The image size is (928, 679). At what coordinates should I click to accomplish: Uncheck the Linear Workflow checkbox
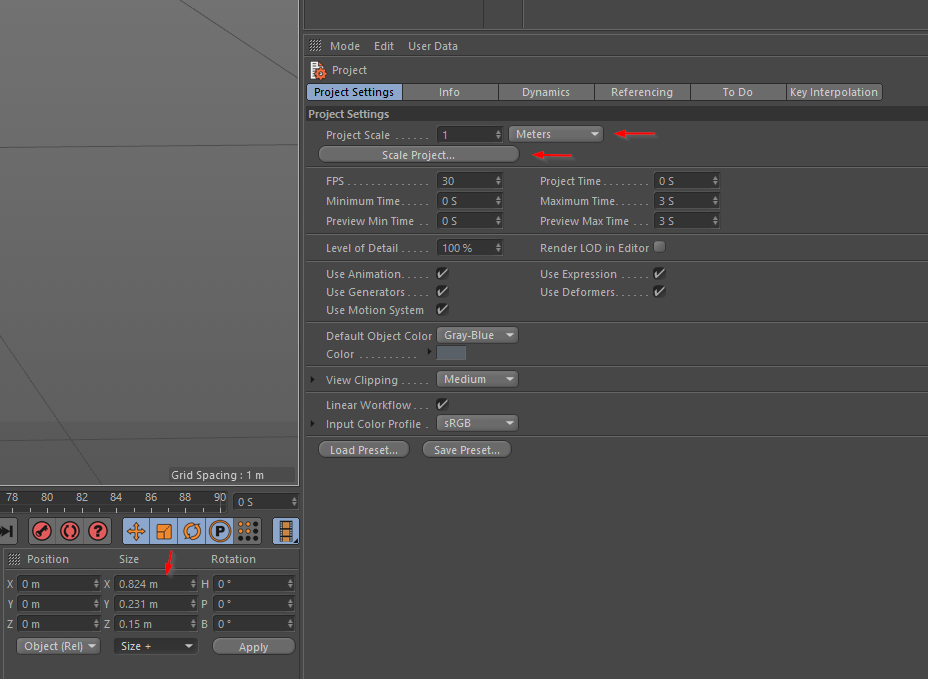point(442,405)
